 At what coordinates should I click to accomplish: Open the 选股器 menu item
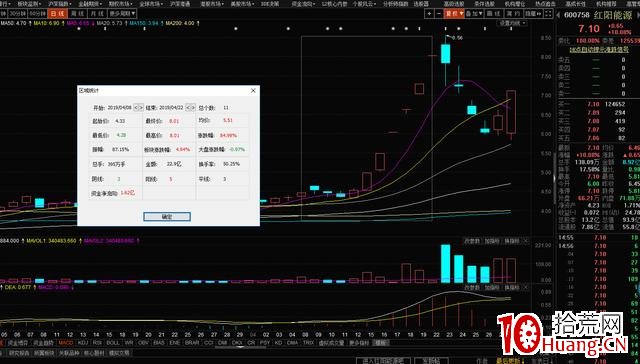pyautogui.click(x=421, y=4)
